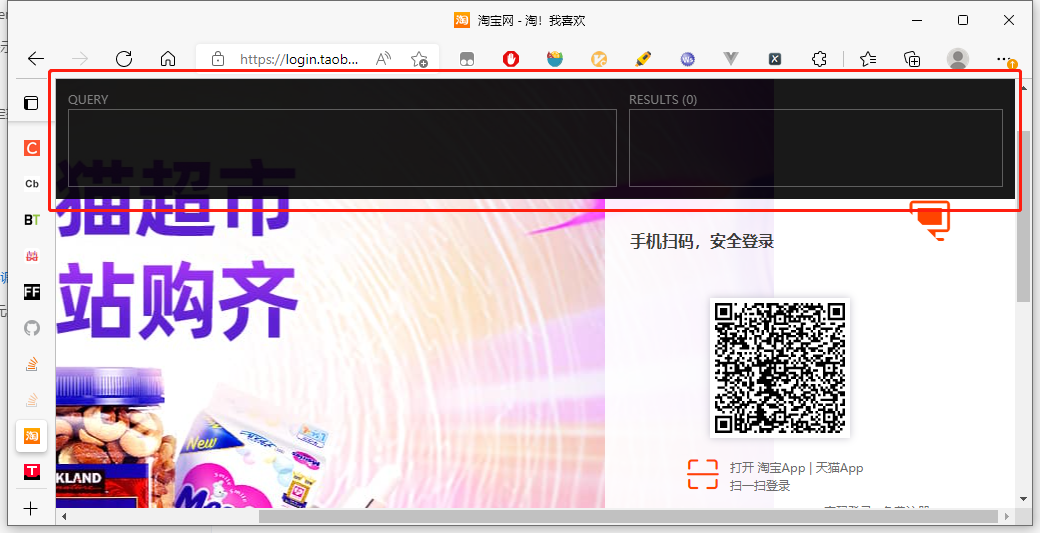Switch to the orange C tab

click(x=32, y=148)
